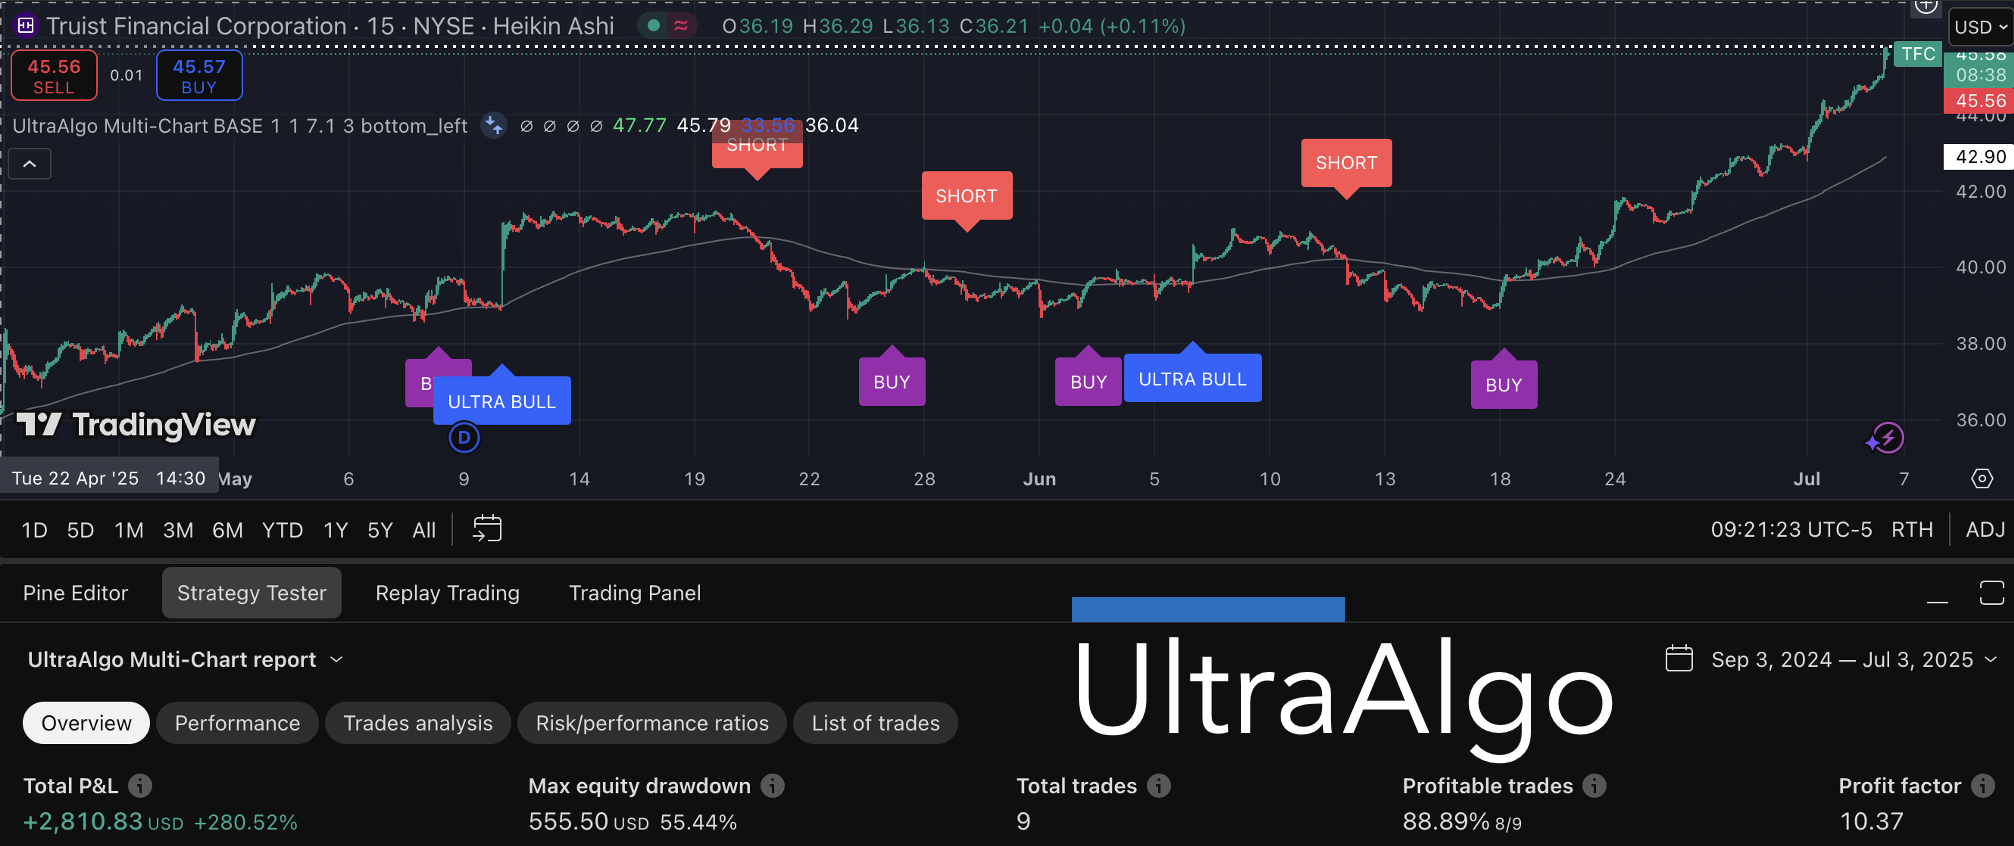Click the Truist symbol logo icon

click(x=26, y=26)
